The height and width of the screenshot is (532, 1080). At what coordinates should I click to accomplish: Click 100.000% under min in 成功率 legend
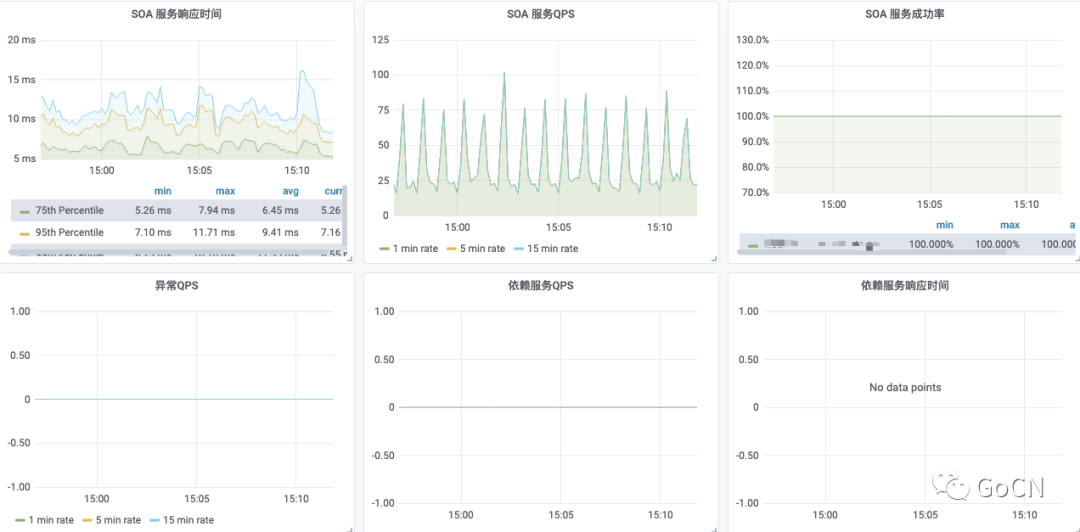(x=931, y=244)
